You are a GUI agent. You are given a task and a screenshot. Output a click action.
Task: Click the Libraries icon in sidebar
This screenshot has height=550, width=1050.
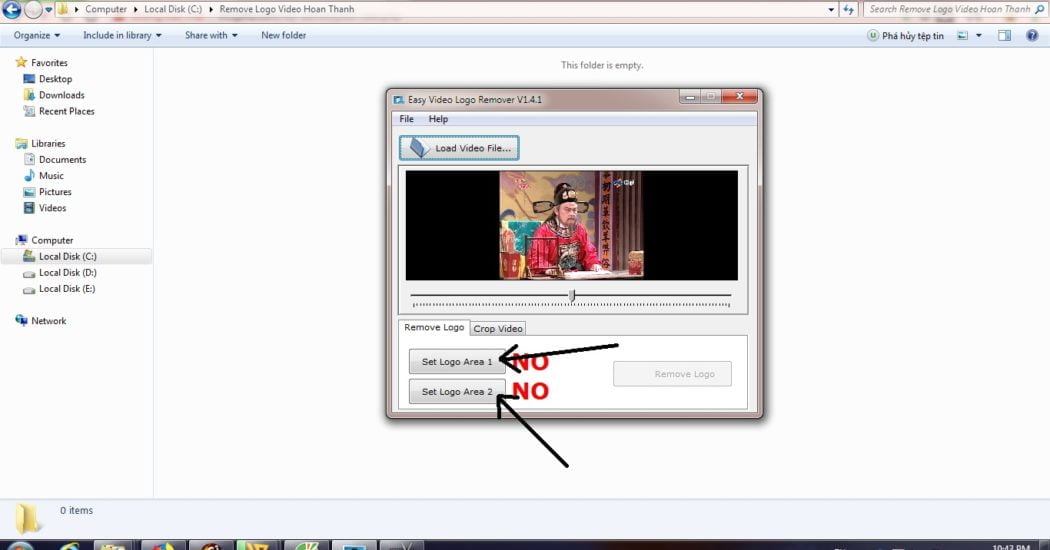(x=21, y=143)
